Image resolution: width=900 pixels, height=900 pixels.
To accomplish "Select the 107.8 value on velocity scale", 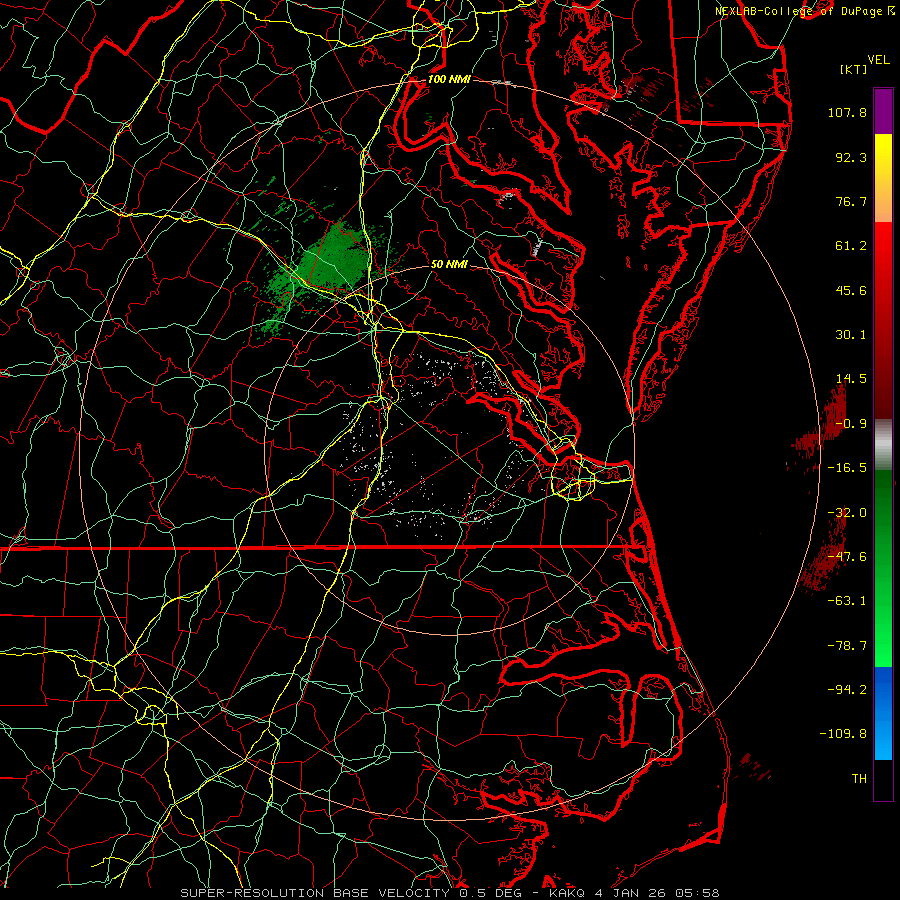I will [x=847, y=112].
